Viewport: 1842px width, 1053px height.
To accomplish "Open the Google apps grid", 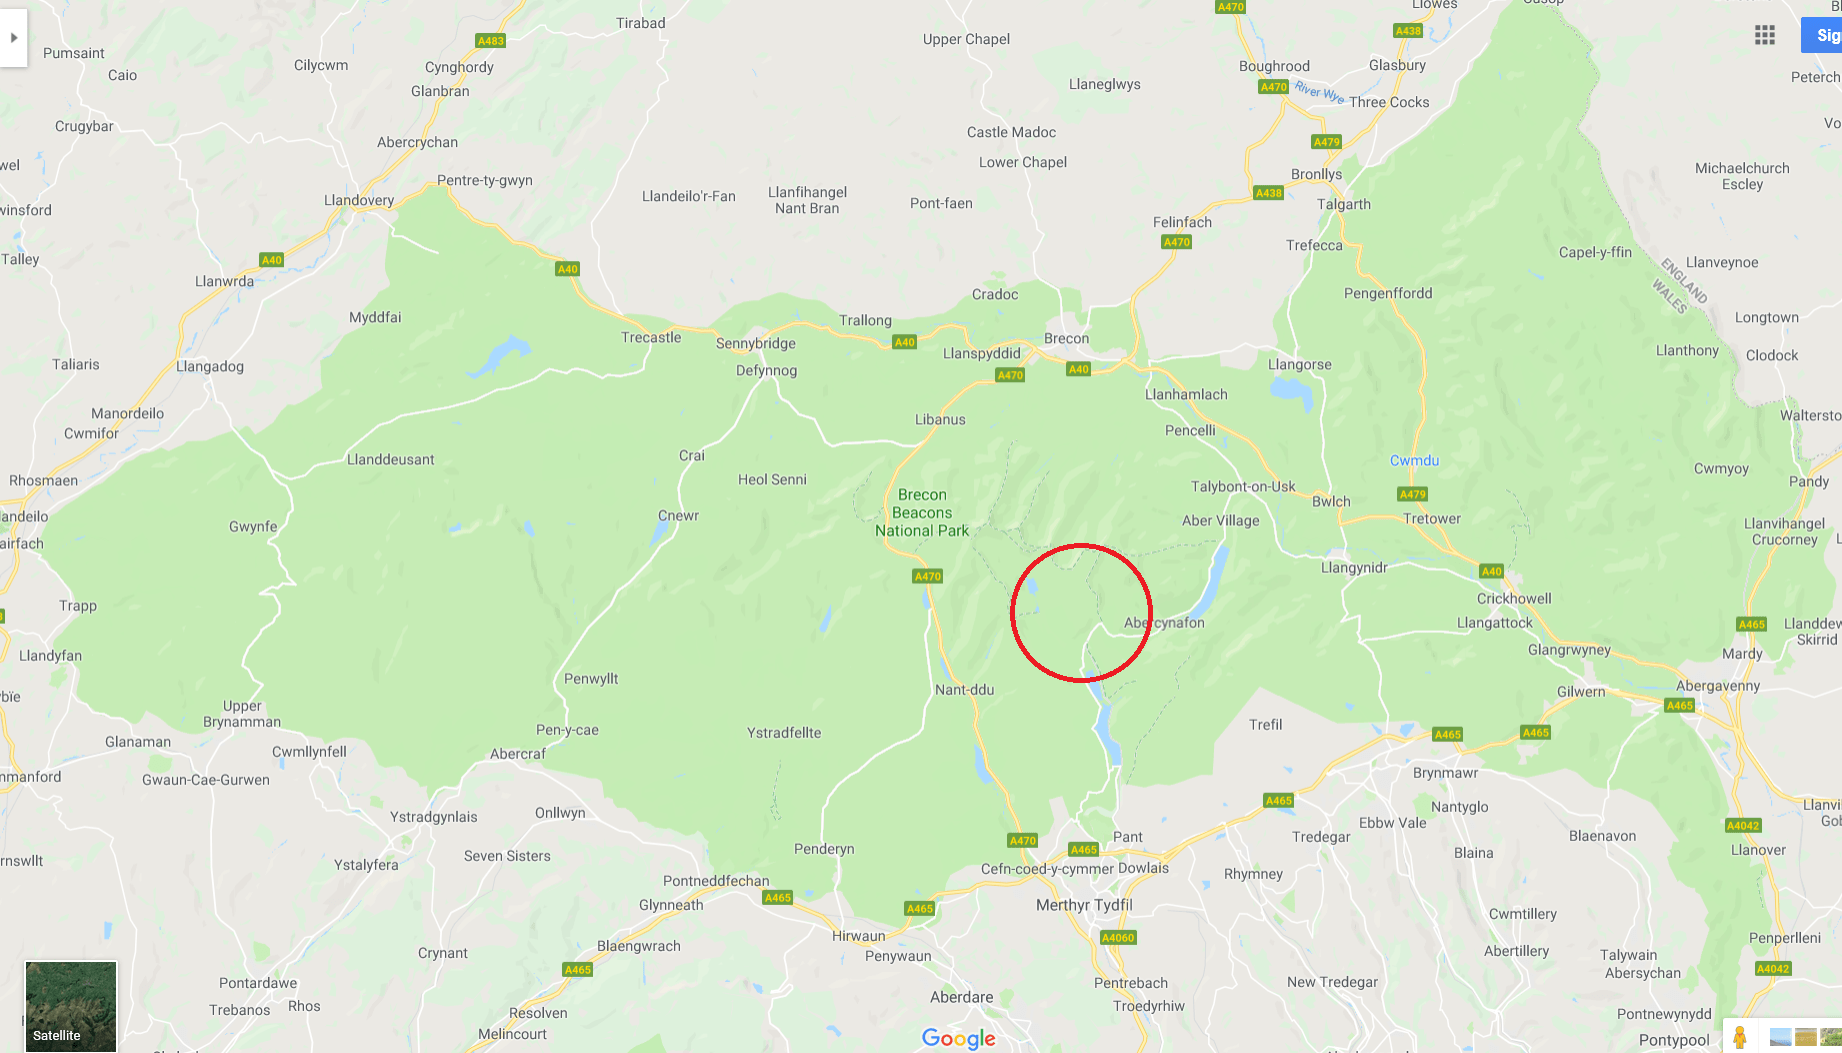I will [1765, 36].
